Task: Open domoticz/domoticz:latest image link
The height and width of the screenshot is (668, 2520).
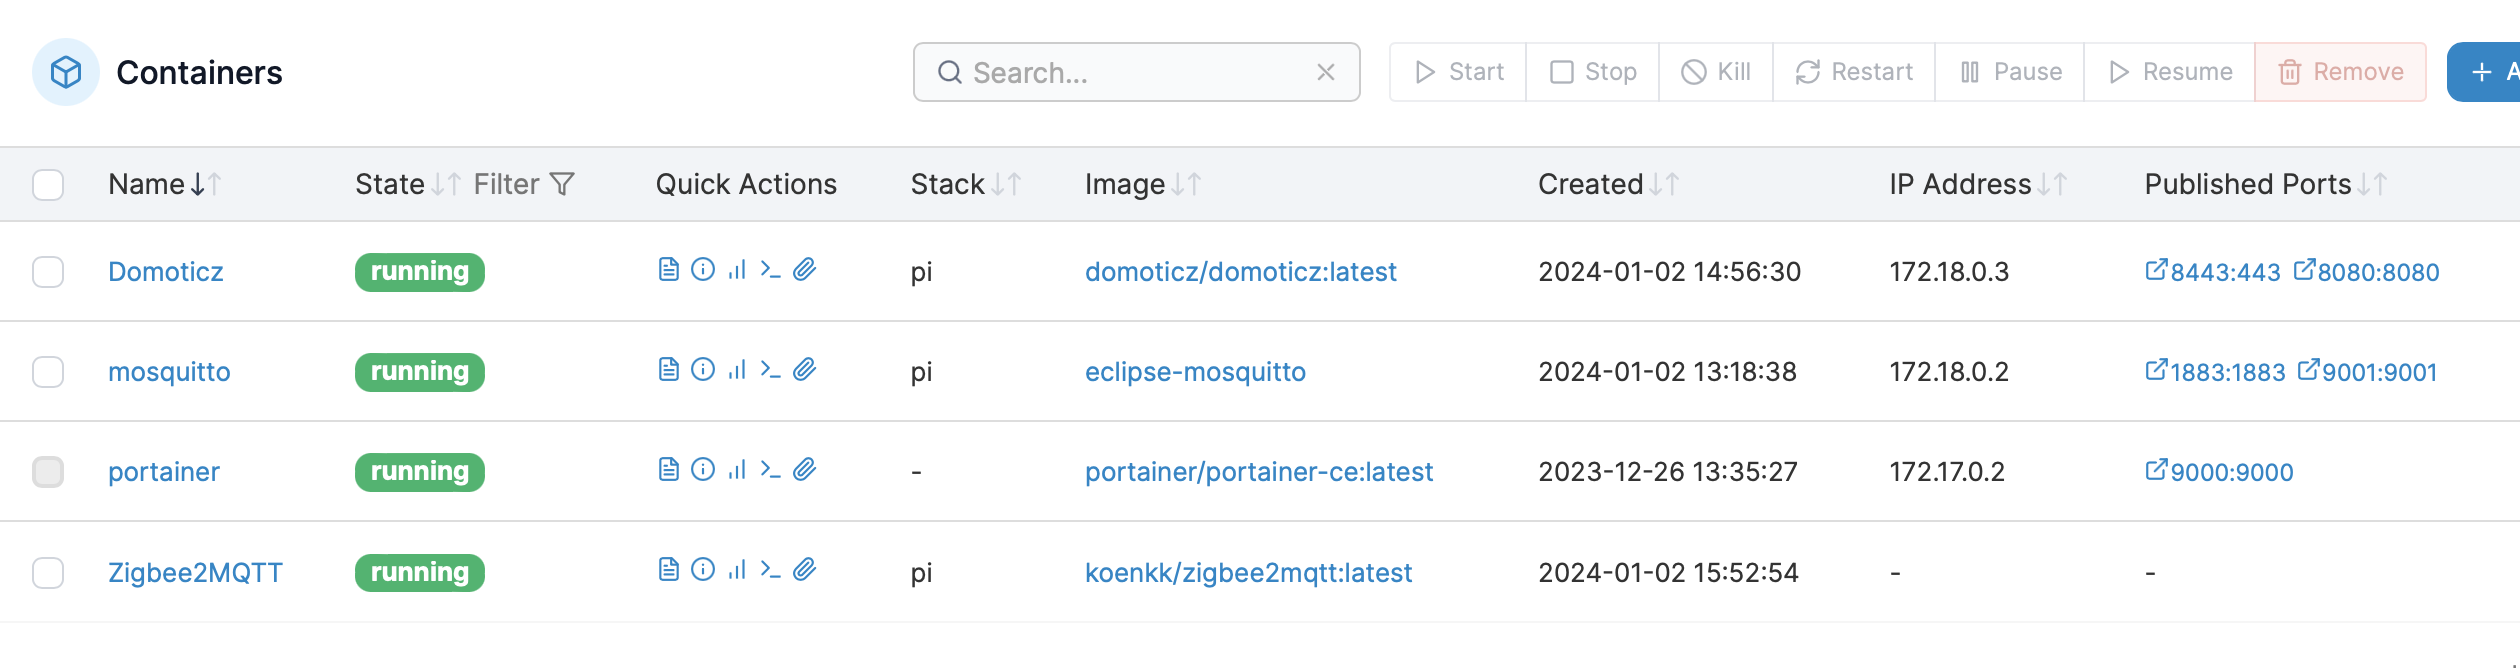Action: point(1241,272)
